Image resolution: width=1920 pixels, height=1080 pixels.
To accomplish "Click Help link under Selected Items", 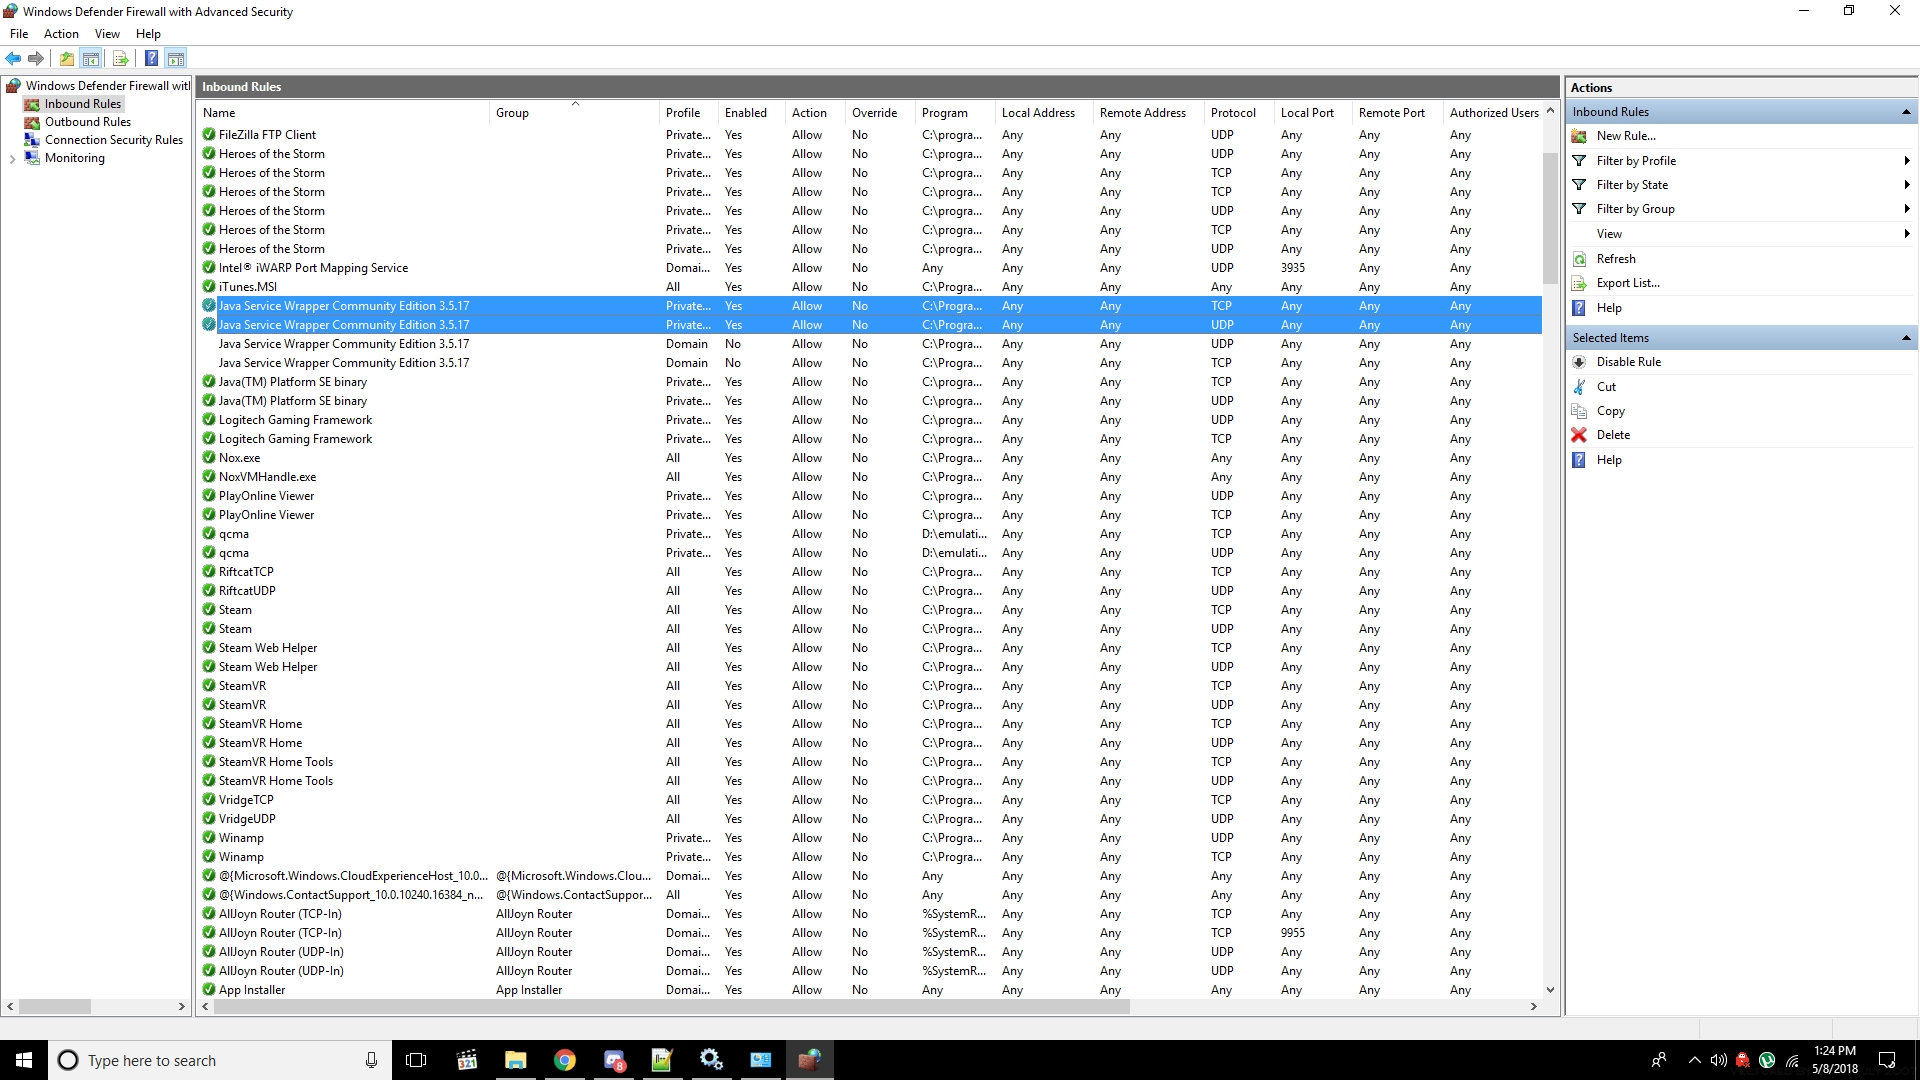I will (1609, 460).
